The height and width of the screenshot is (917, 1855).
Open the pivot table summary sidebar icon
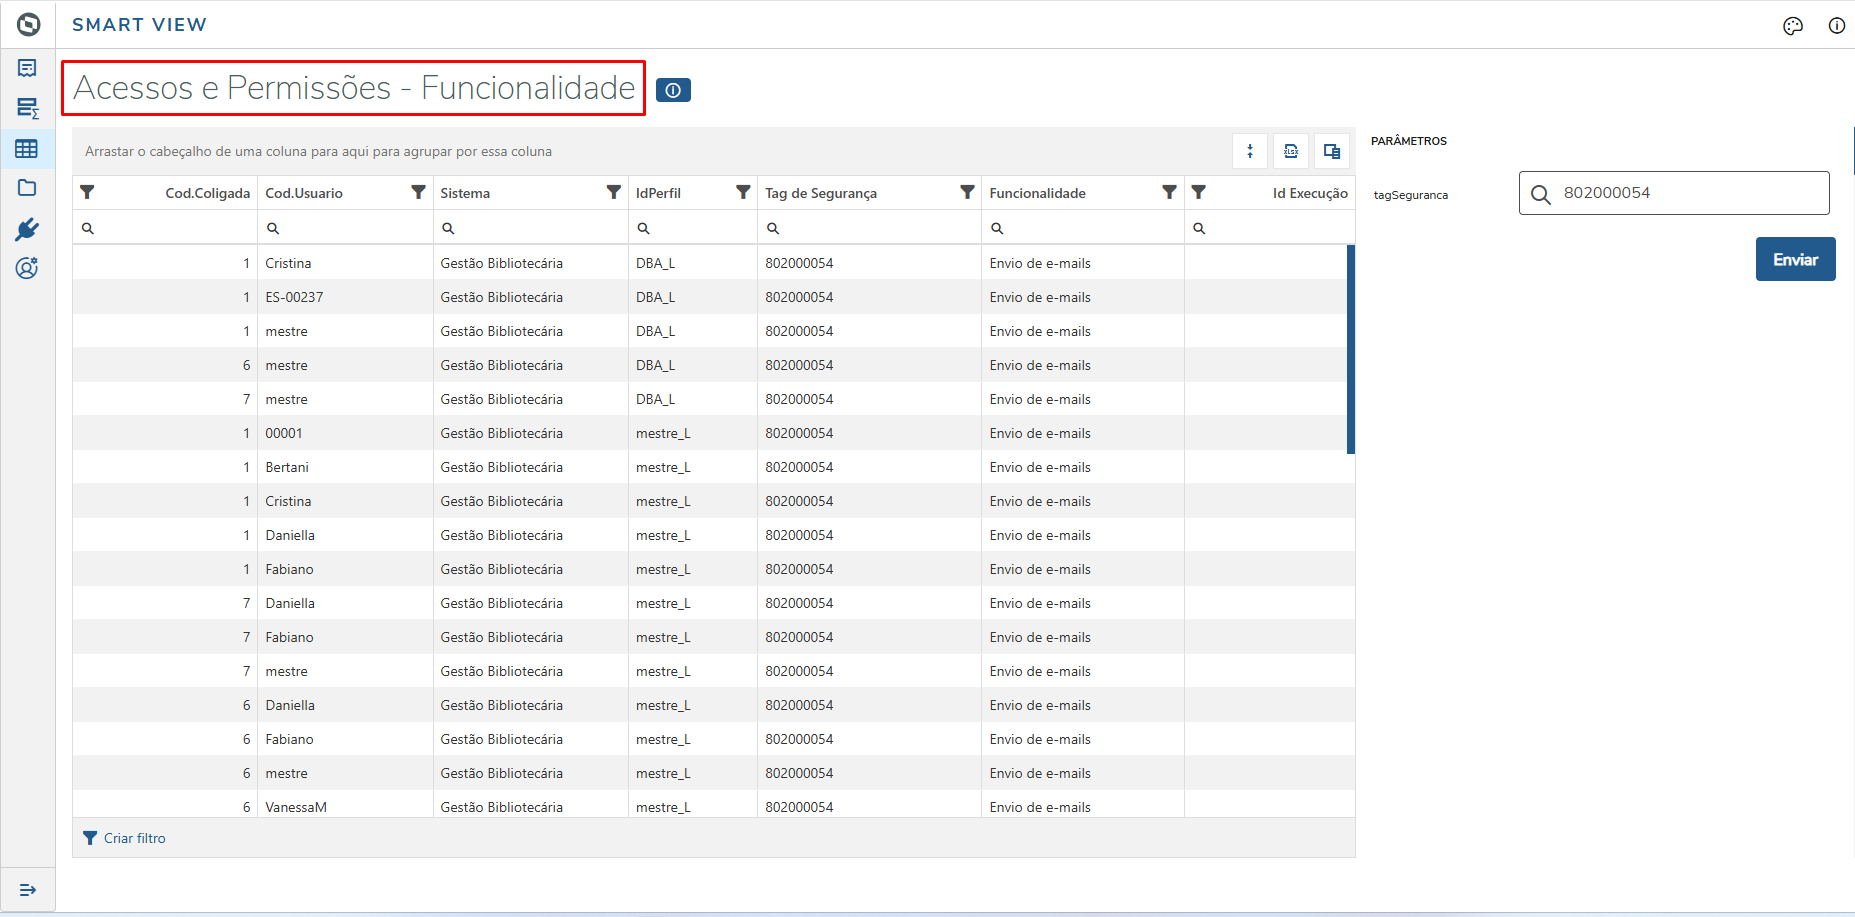[27, 108]
